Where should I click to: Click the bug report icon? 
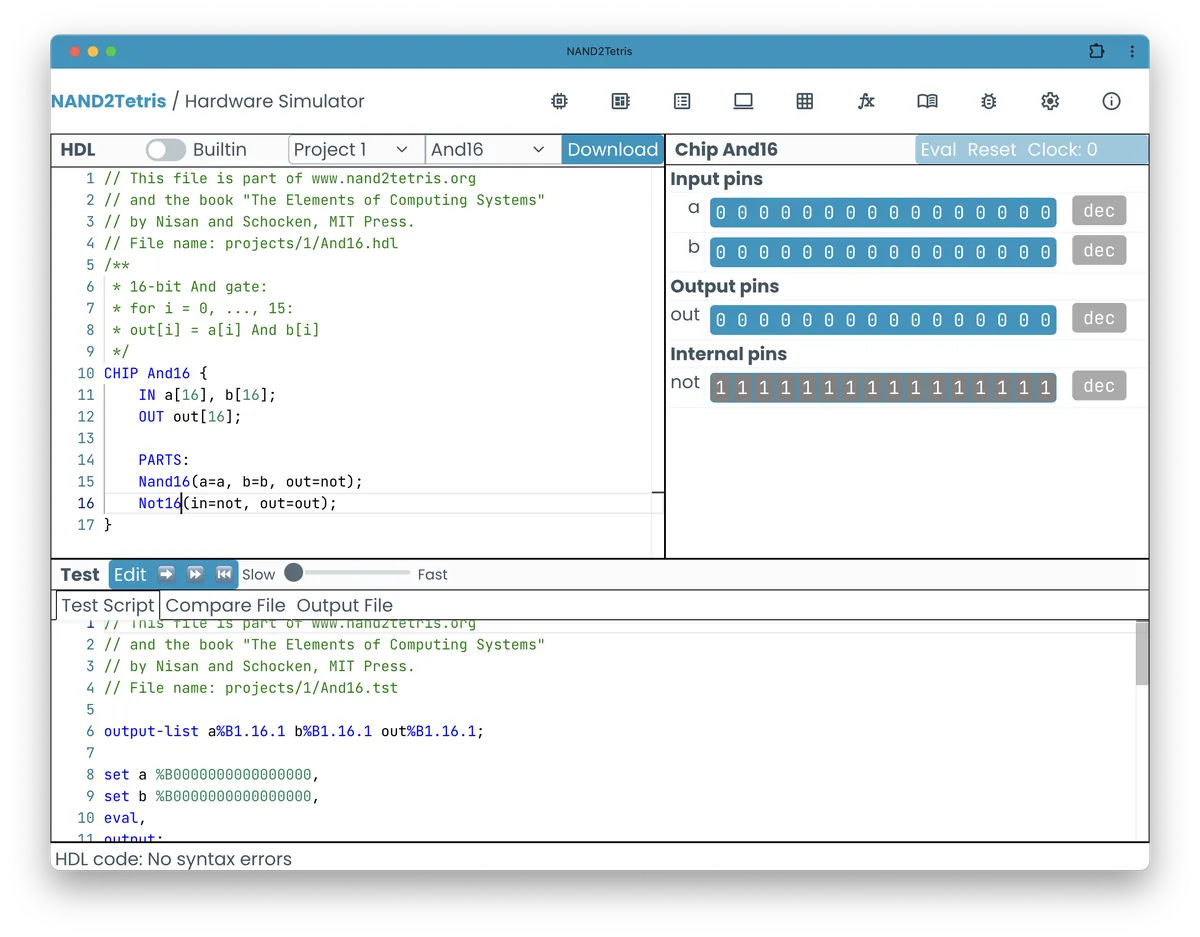[989, 101]
